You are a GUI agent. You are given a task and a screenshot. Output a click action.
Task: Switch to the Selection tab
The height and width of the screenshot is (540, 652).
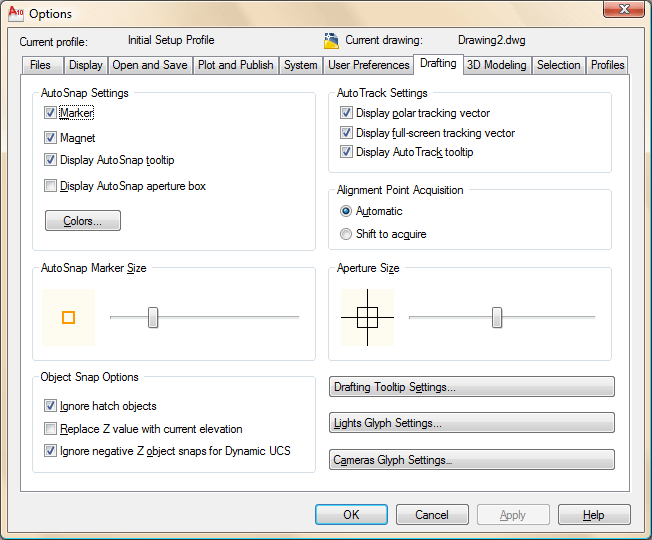point(558,65)
